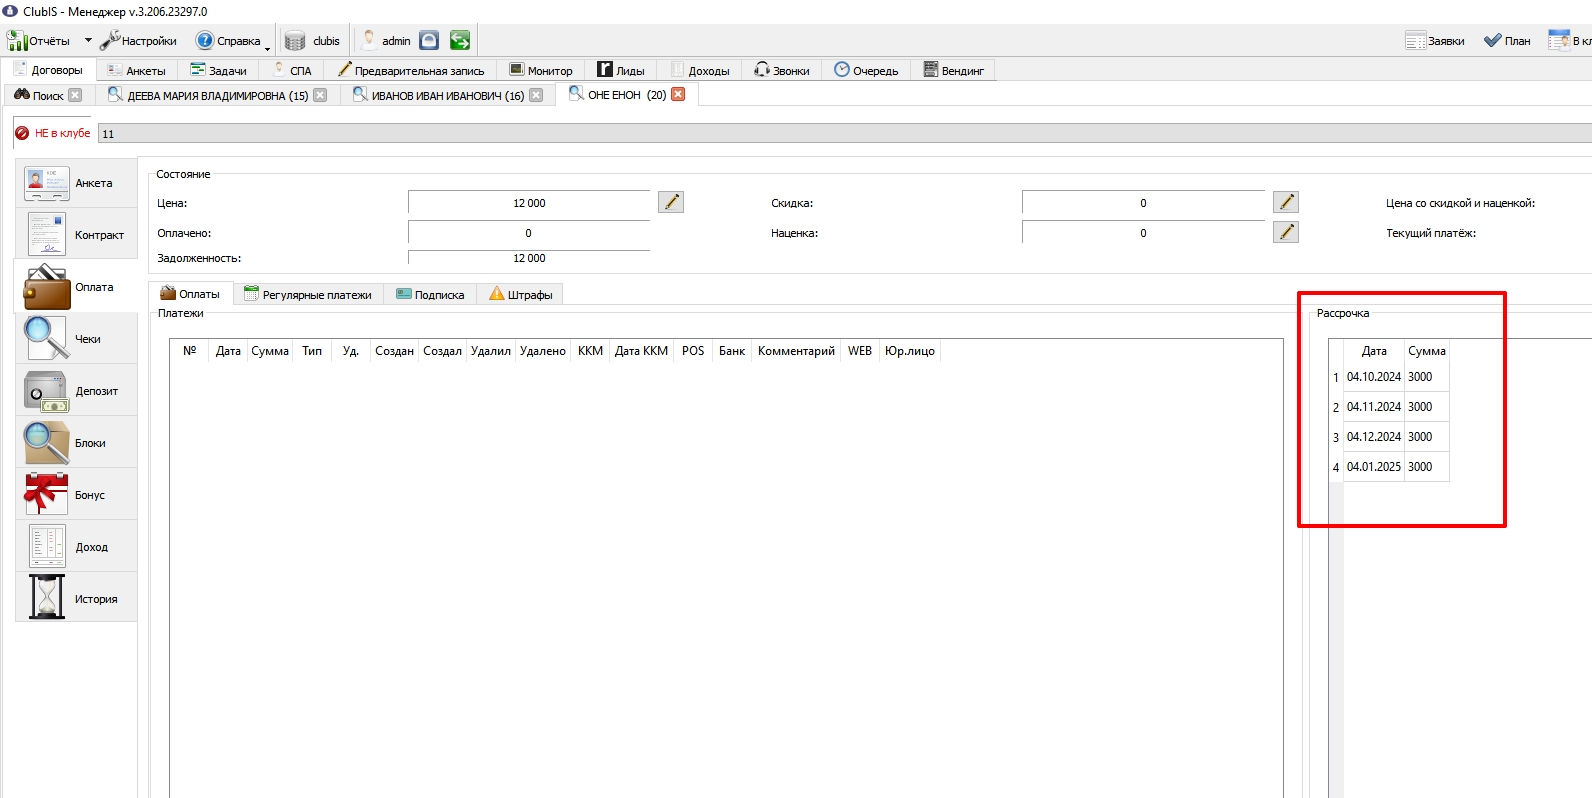Click the green swap user icon
Image resolution: width=1592 pixels, height=798 pixels.
(x=460, y=40)
